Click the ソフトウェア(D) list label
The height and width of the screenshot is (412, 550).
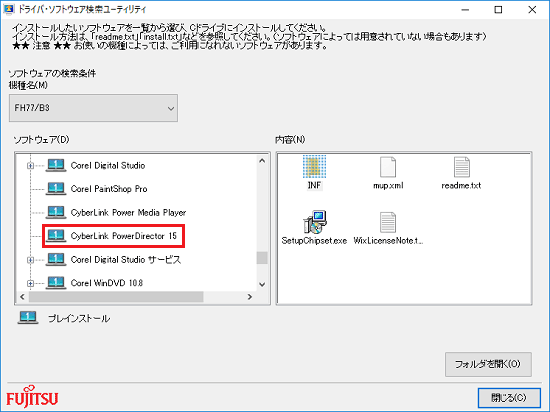tap(41, 140)
